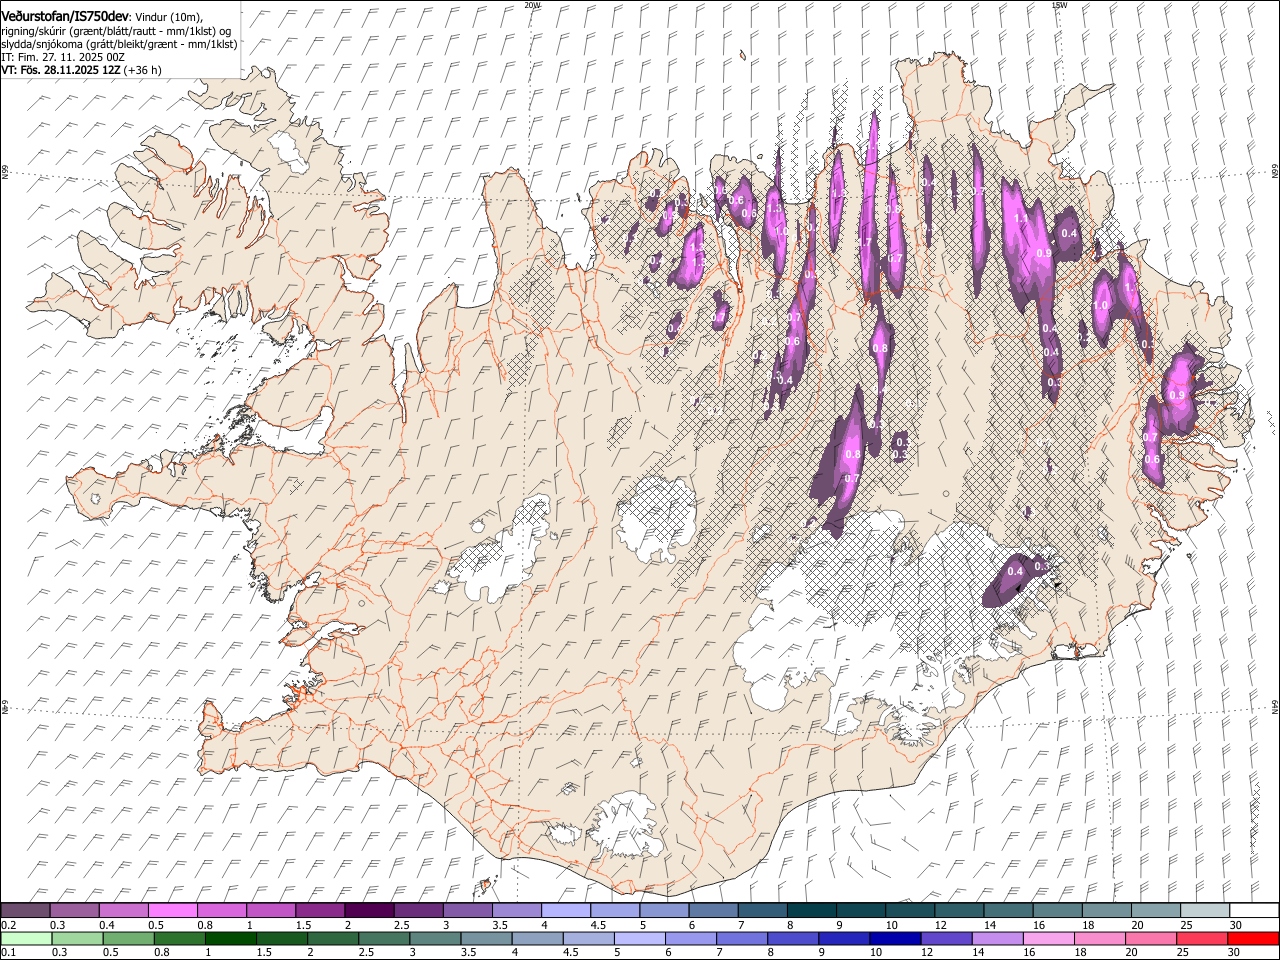This screenshot has height=960, width=1280.
Task: Click the white swatch after 30 in the top legend
Action: point(1253,910)
